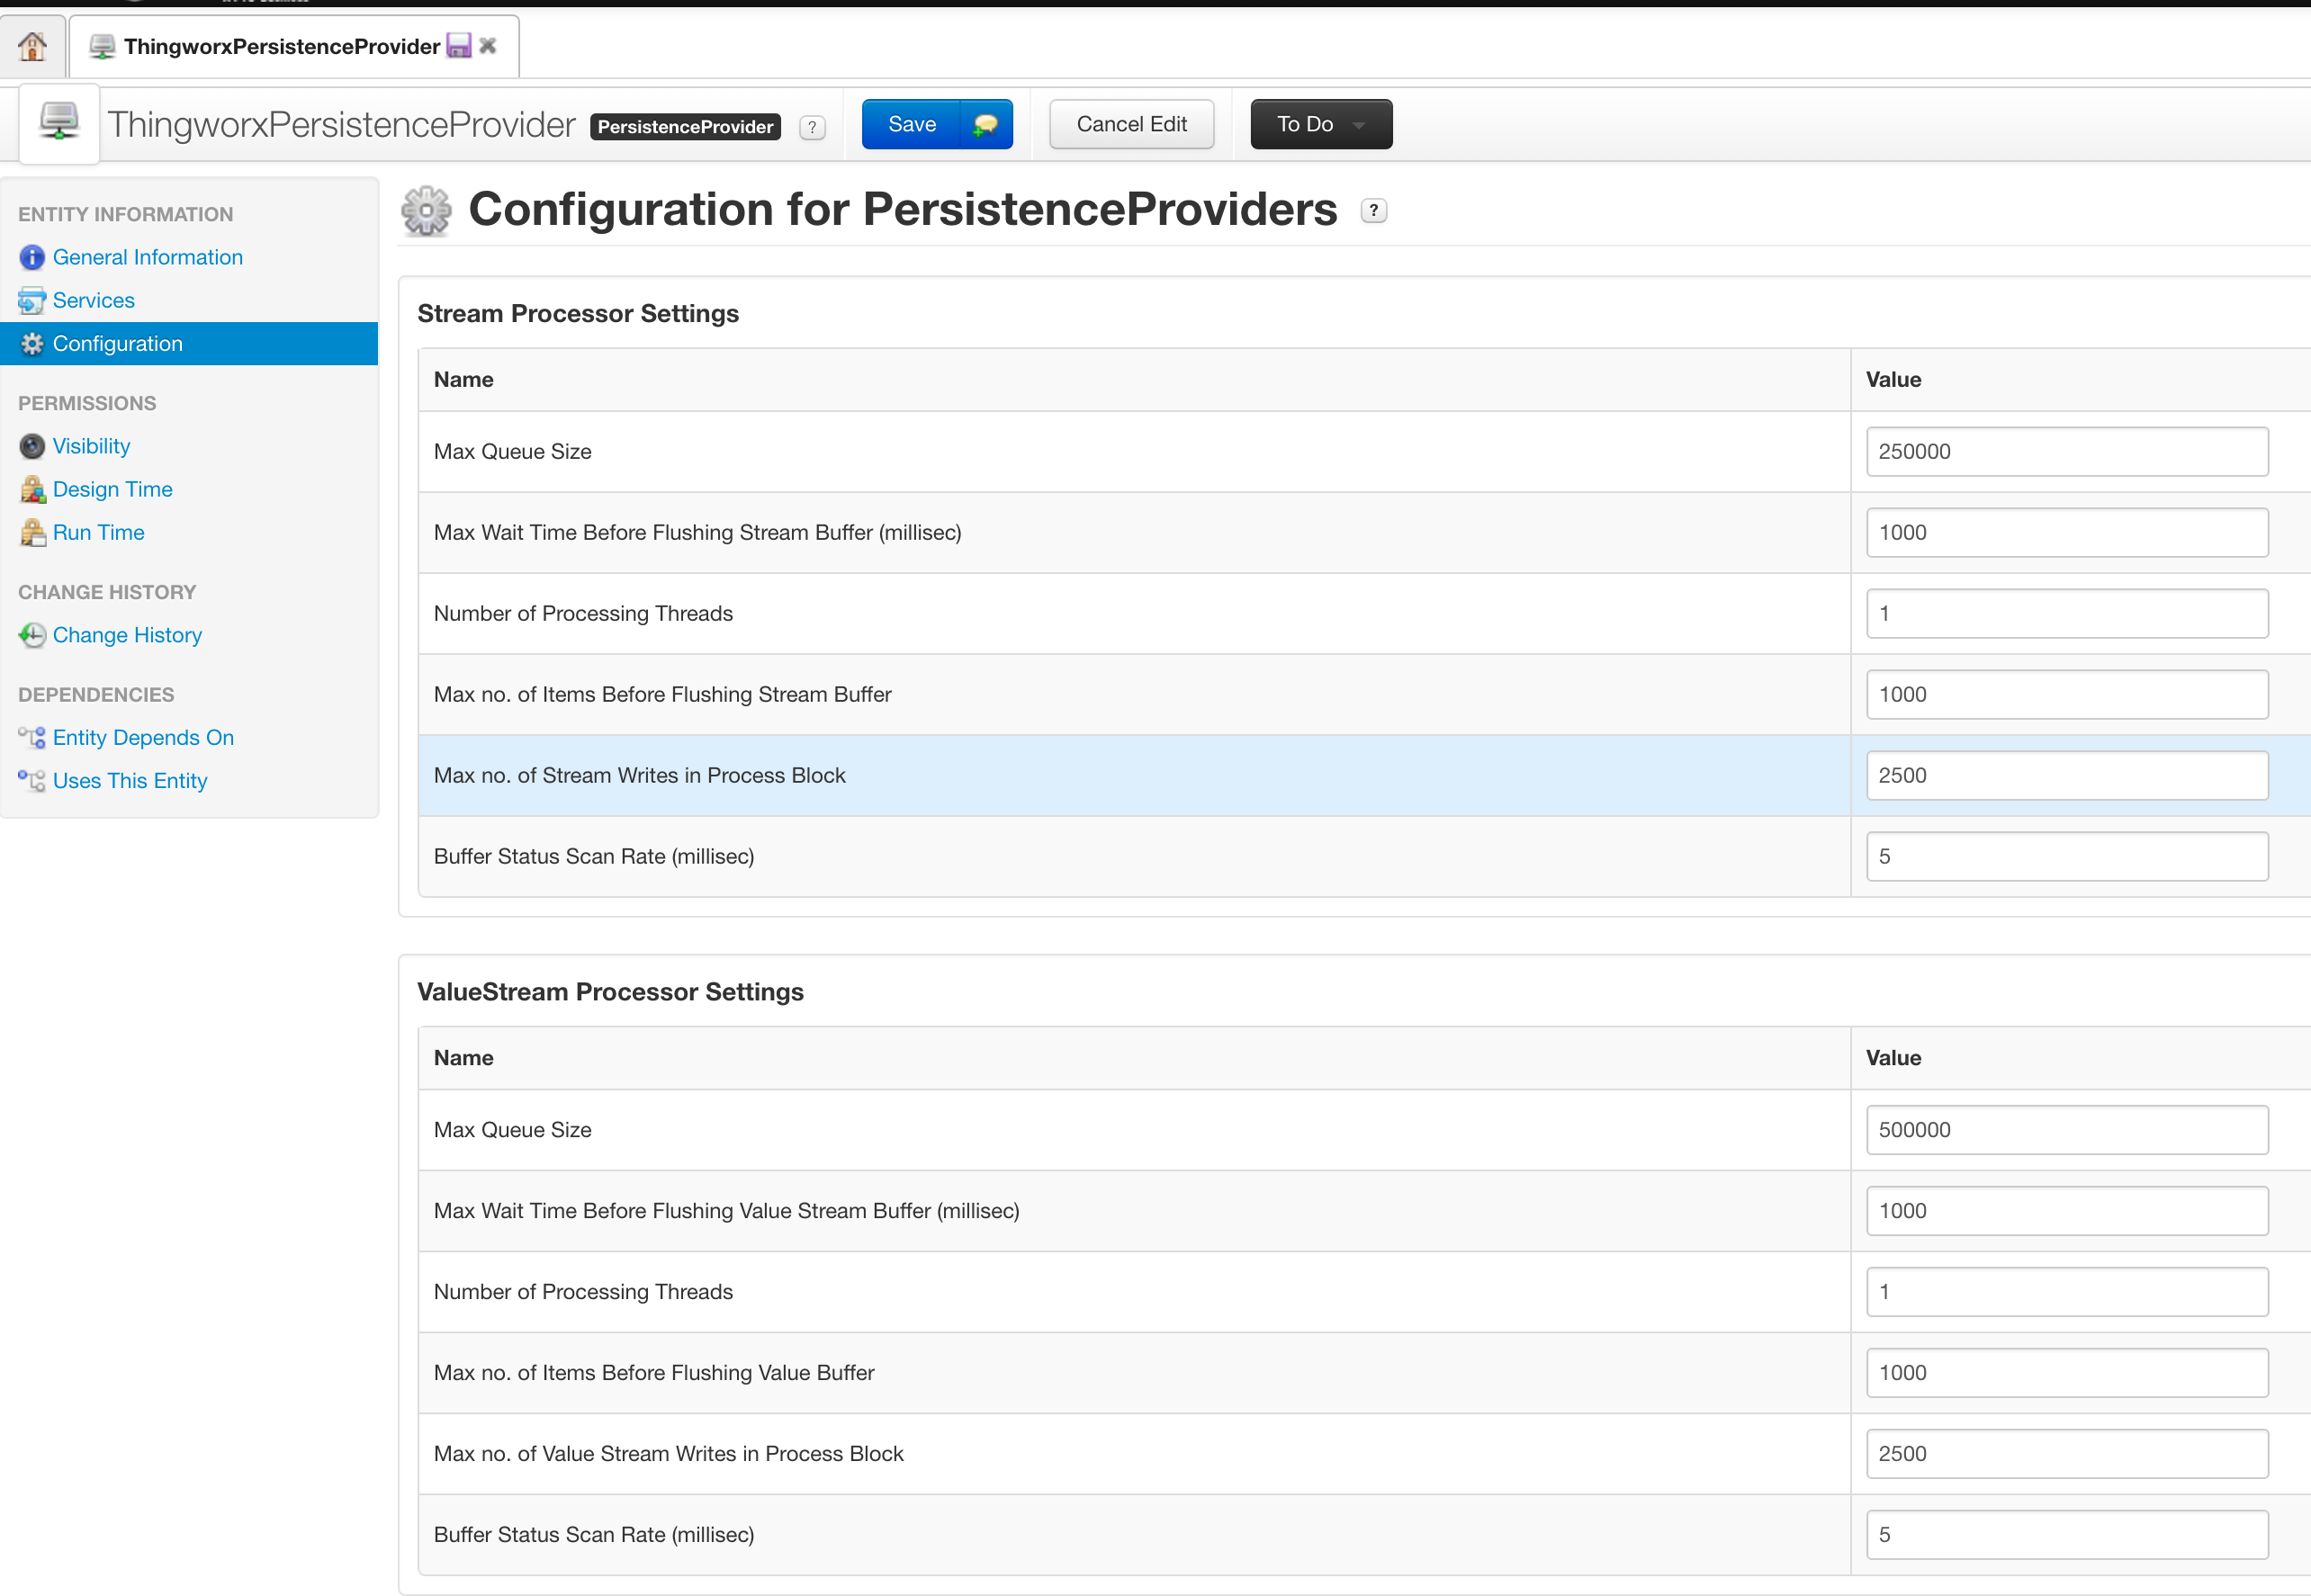Image resolution: width=2311 pixels, height=1596 pixels.
Task: Open Entity Depends On dependencies
Action: tap(144, 737)
